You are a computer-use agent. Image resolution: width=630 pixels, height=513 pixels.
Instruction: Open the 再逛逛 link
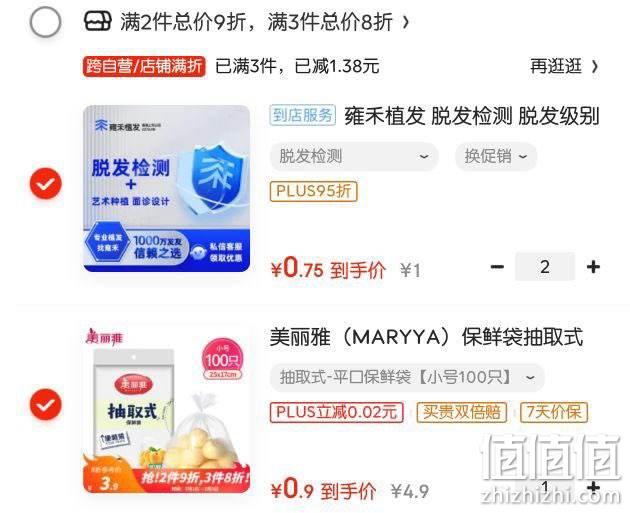pyautogui.click(x=564, y=66)
